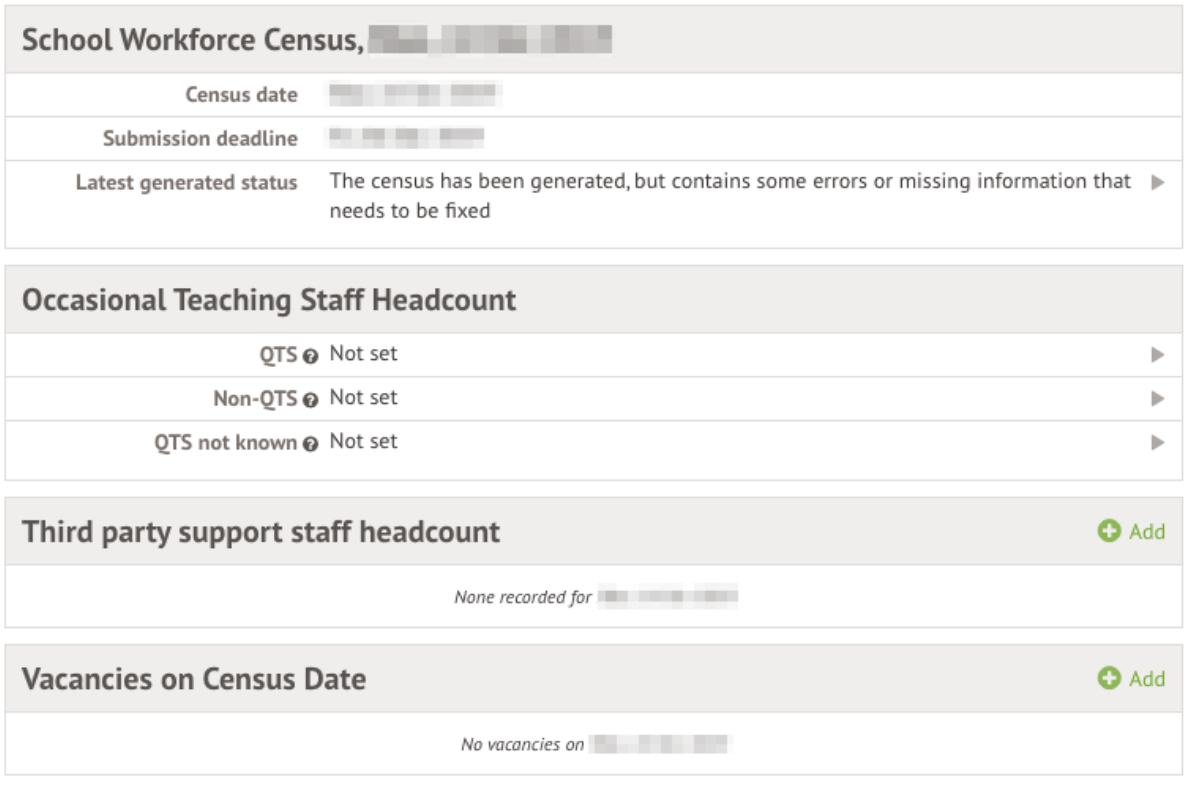
Task: Click the Non-QTS help question-mark icon
Action: (x=310, y=399)
